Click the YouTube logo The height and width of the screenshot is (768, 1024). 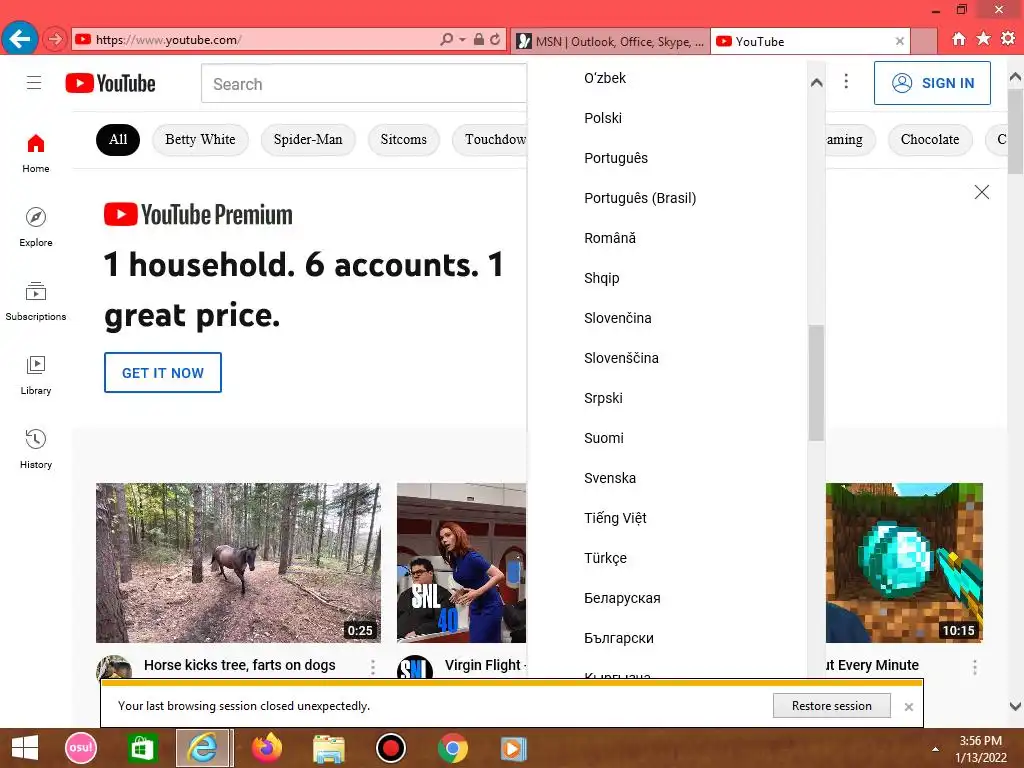click(x=110, y=84)
